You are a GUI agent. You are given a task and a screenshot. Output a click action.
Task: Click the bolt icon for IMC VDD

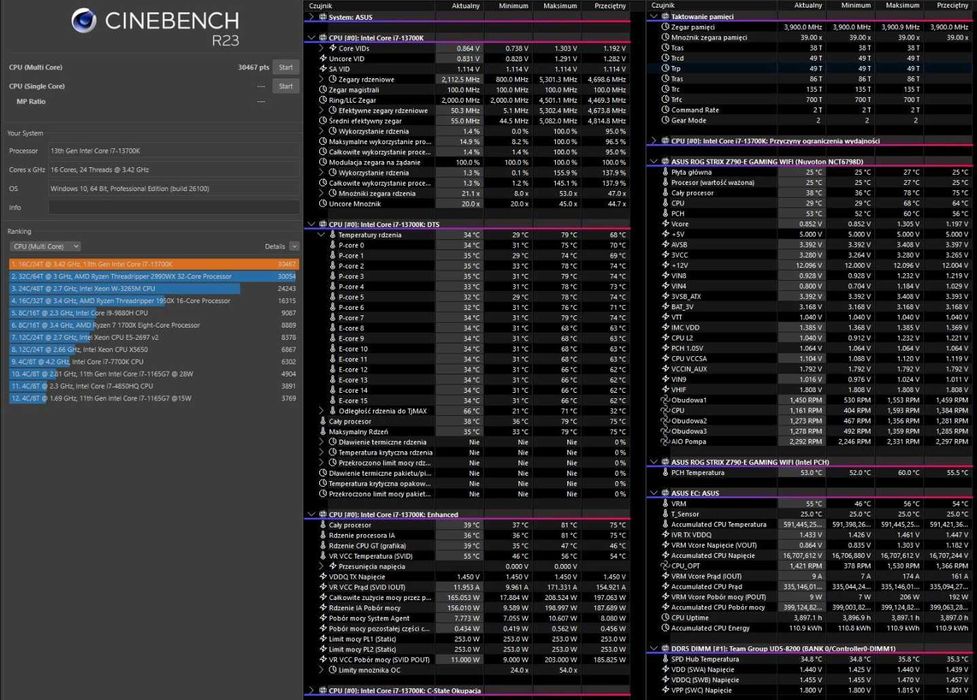click(x=665, y=327)
